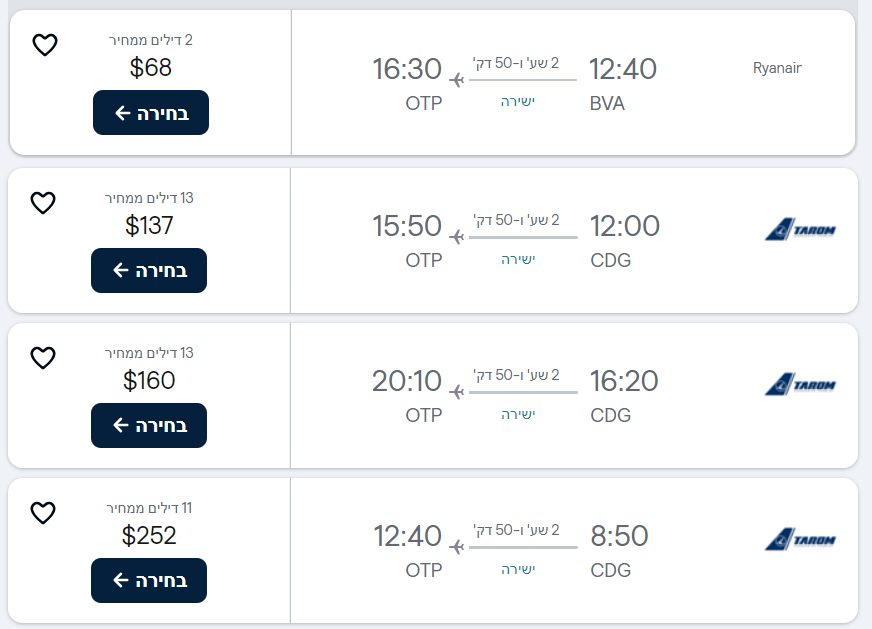The width and height of the screenshot is (872, 629).
Task: Favorite the $68 Ryanair flight with heart
Action: [45, 45]
